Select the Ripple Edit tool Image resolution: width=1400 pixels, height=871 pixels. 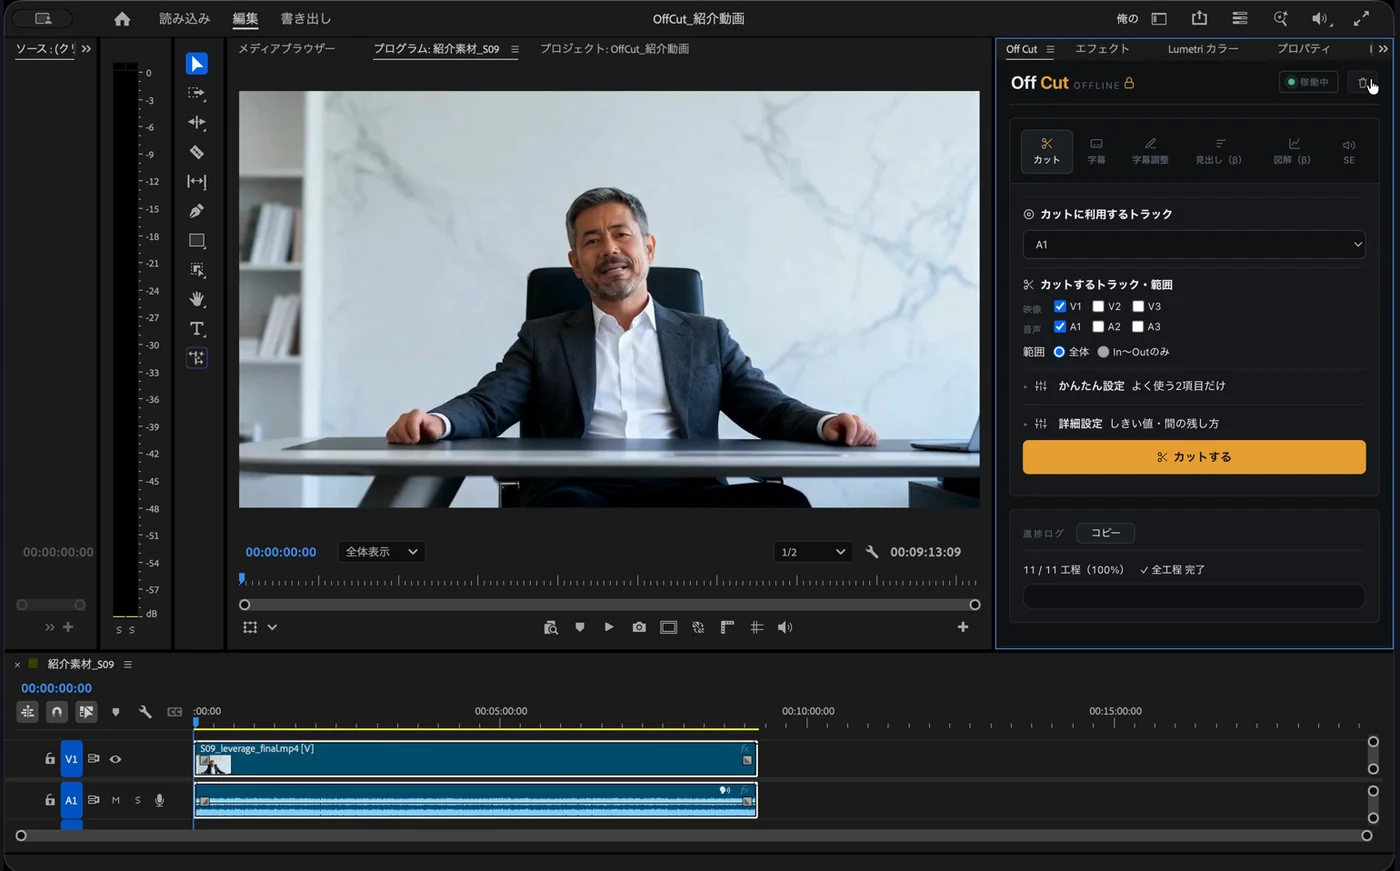pos(197,122)
